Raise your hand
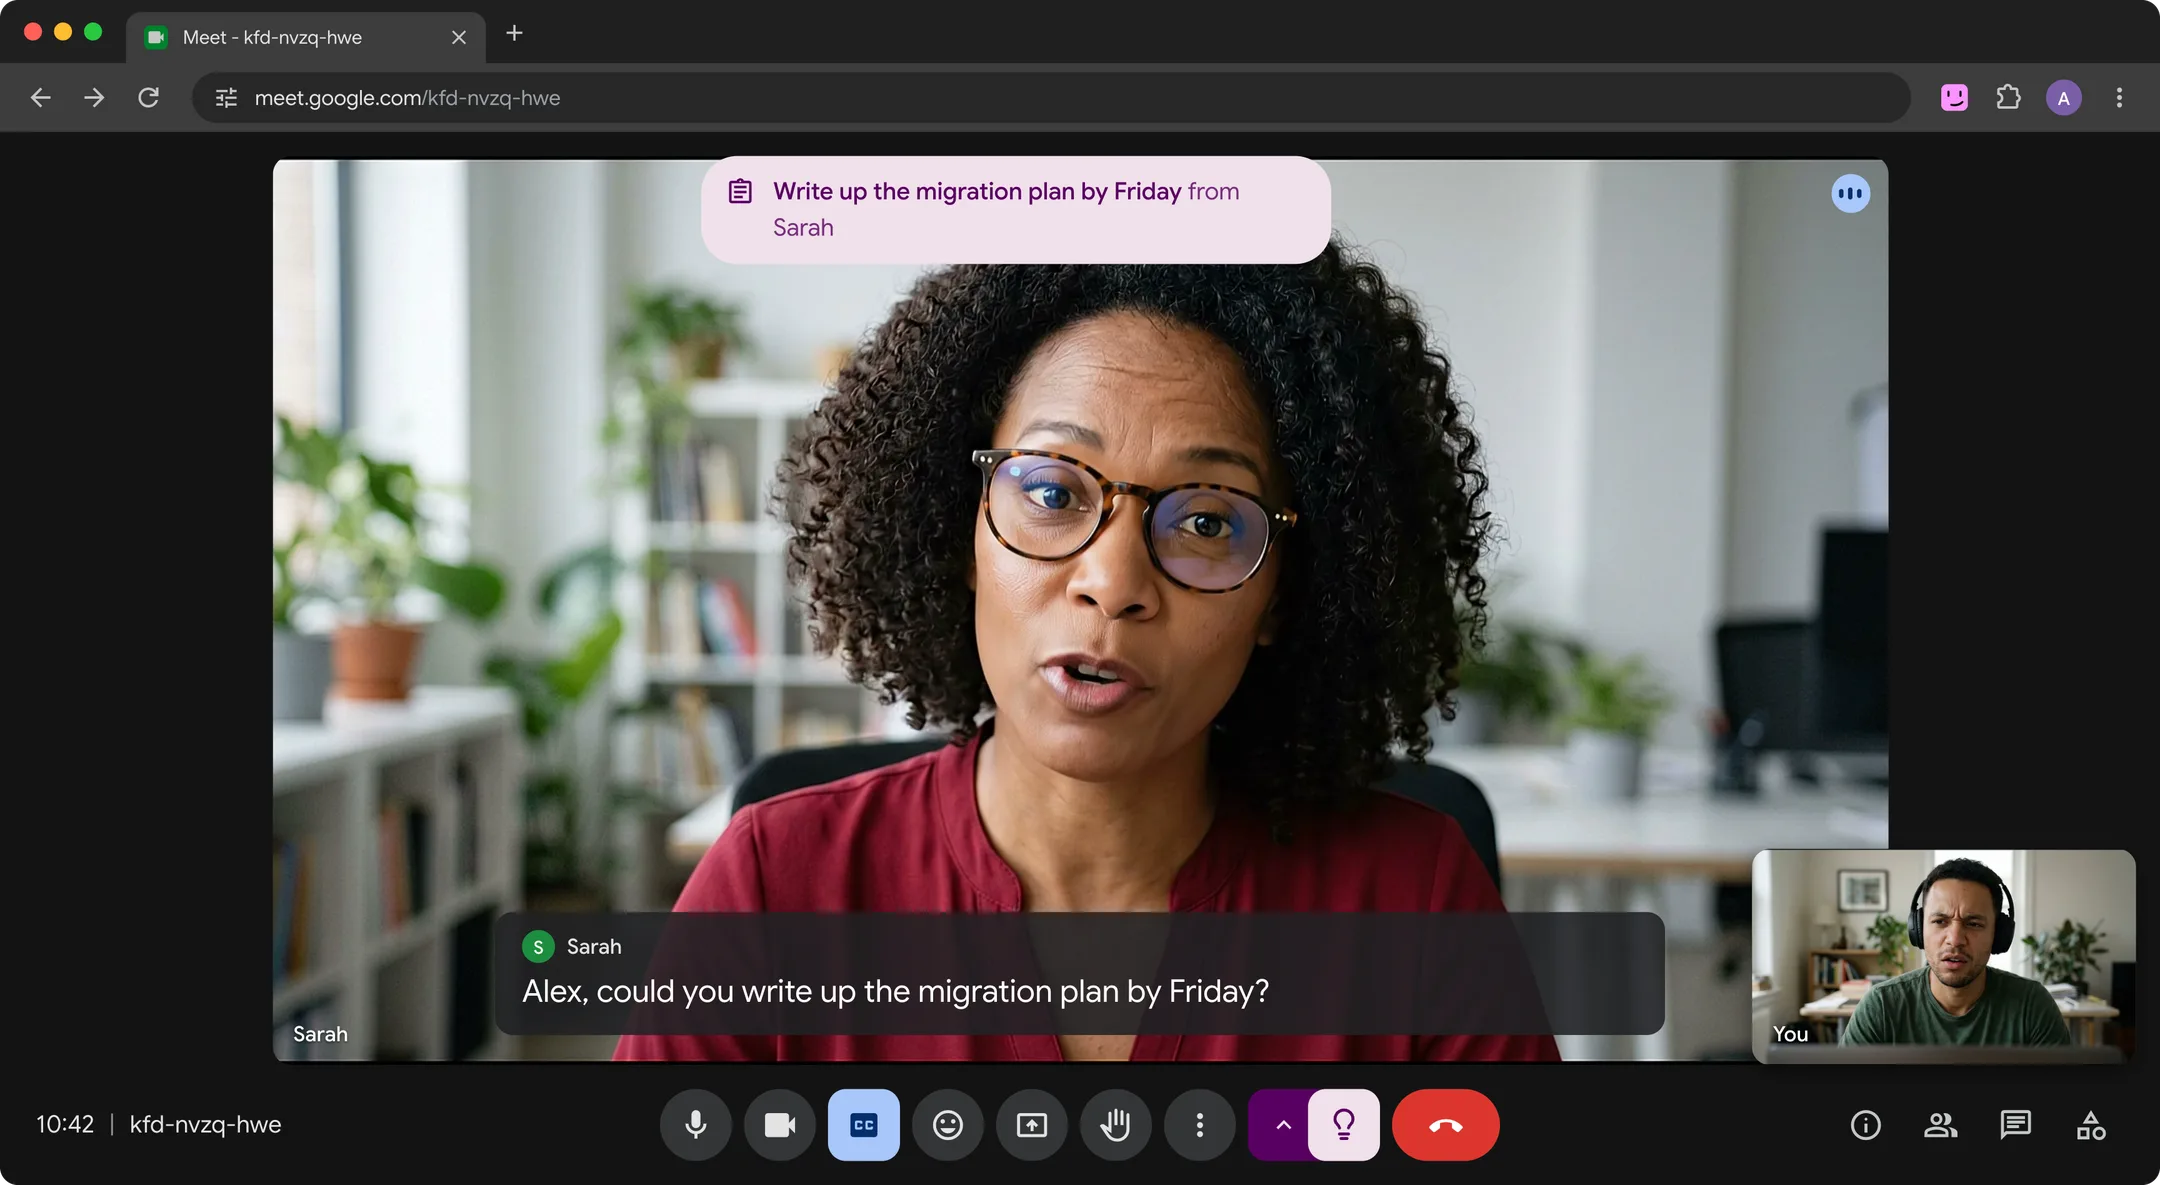The height and width of the screenshot is (1185, 2160). pos(1115,1125)
